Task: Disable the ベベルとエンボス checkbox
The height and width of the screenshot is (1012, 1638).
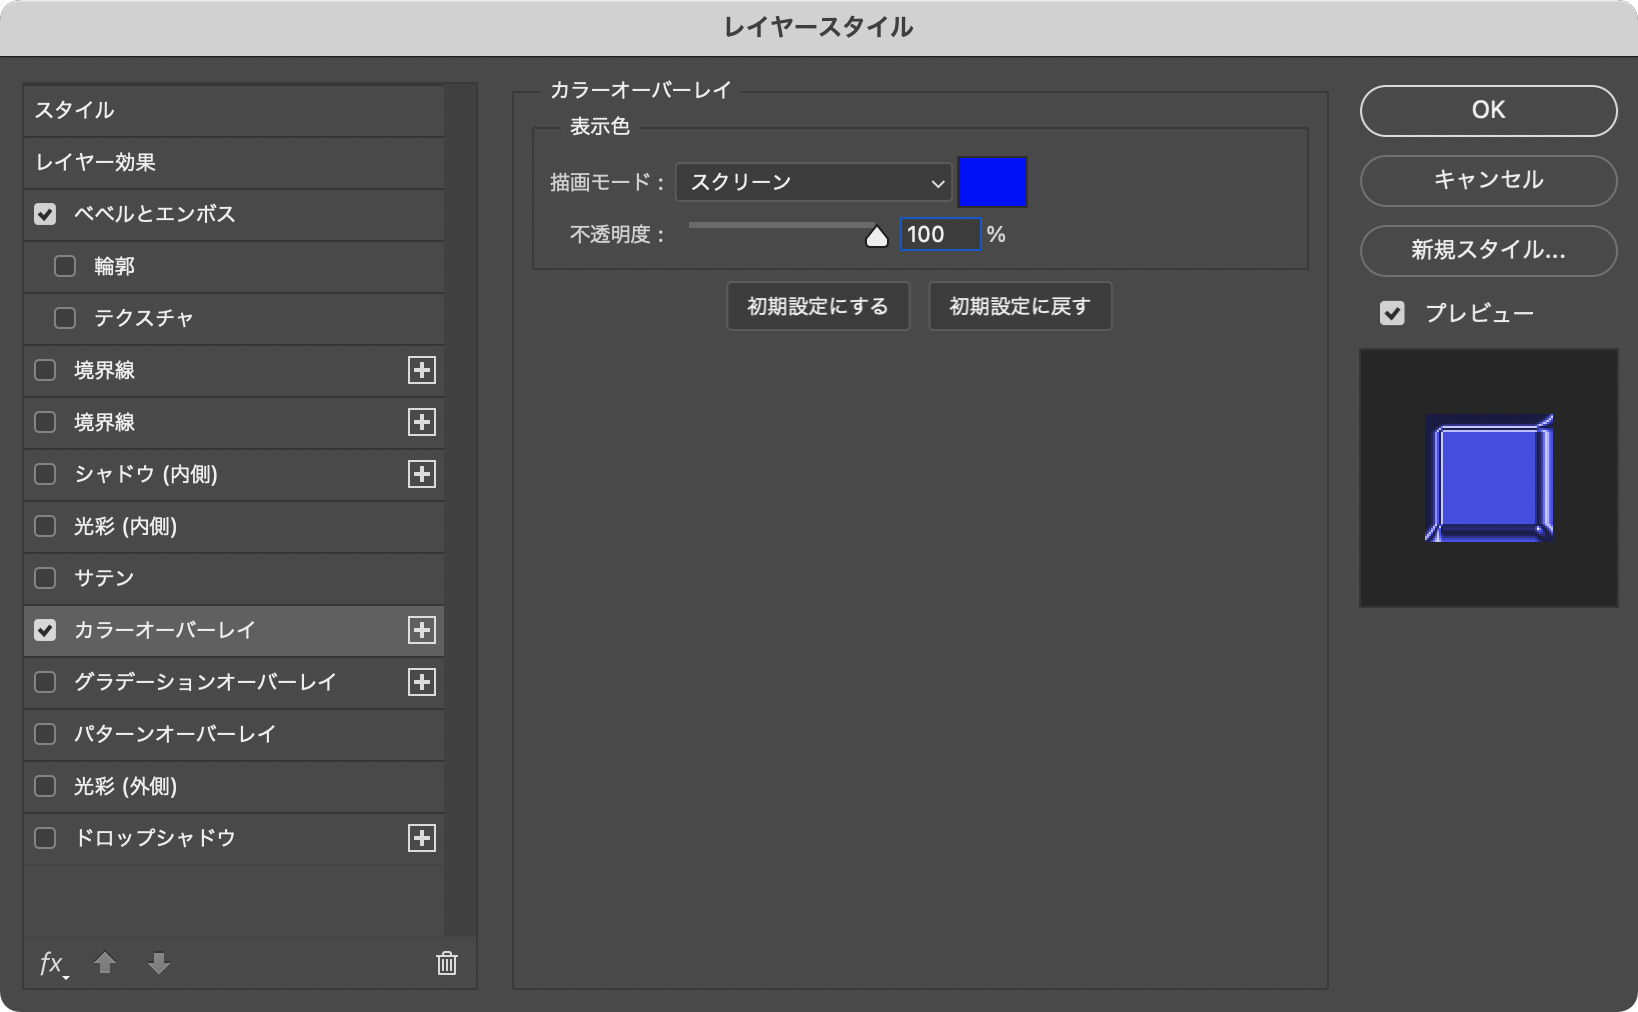Action: [x=45, y=214]
